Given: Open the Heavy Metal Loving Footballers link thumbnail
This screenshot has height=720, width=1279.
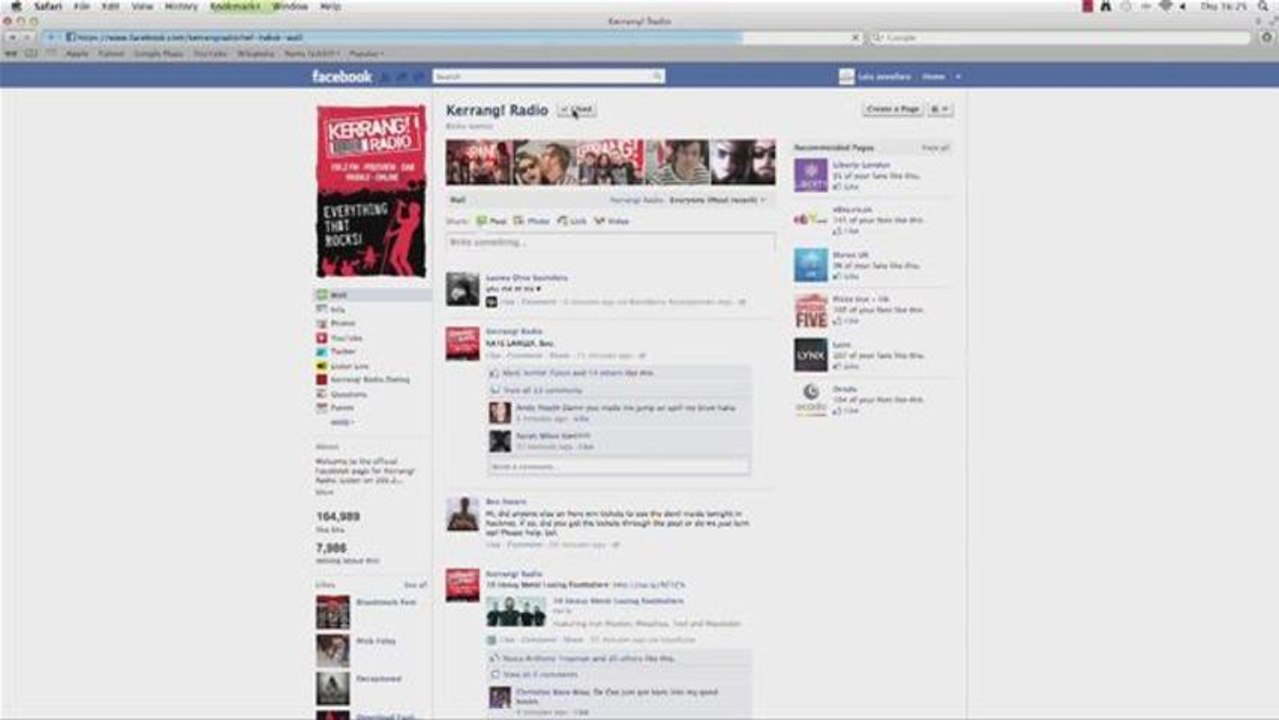Looking at the screenshot, I should (x=516, y=612).
